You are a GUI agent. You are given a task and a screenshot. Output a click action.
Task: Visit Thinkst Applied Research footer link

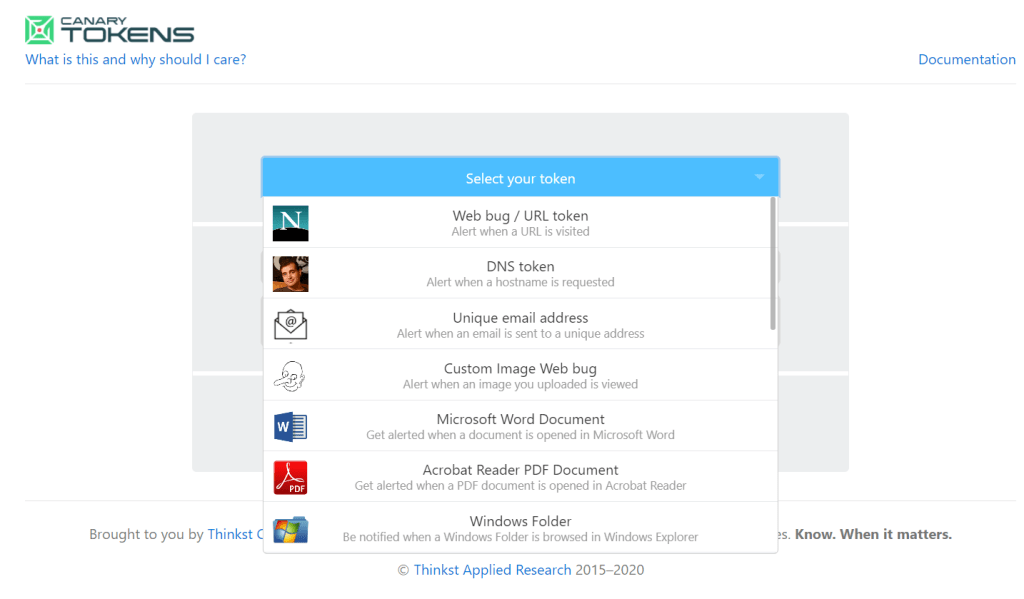[x=492, y=570]
